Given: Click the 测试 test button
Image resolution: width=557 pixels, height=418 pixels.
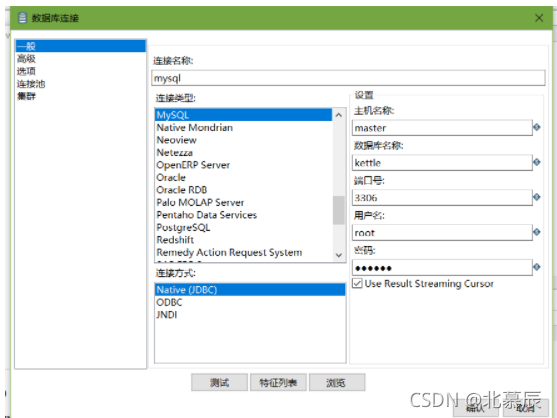Looking at the screenshot, I should [219, 382].
